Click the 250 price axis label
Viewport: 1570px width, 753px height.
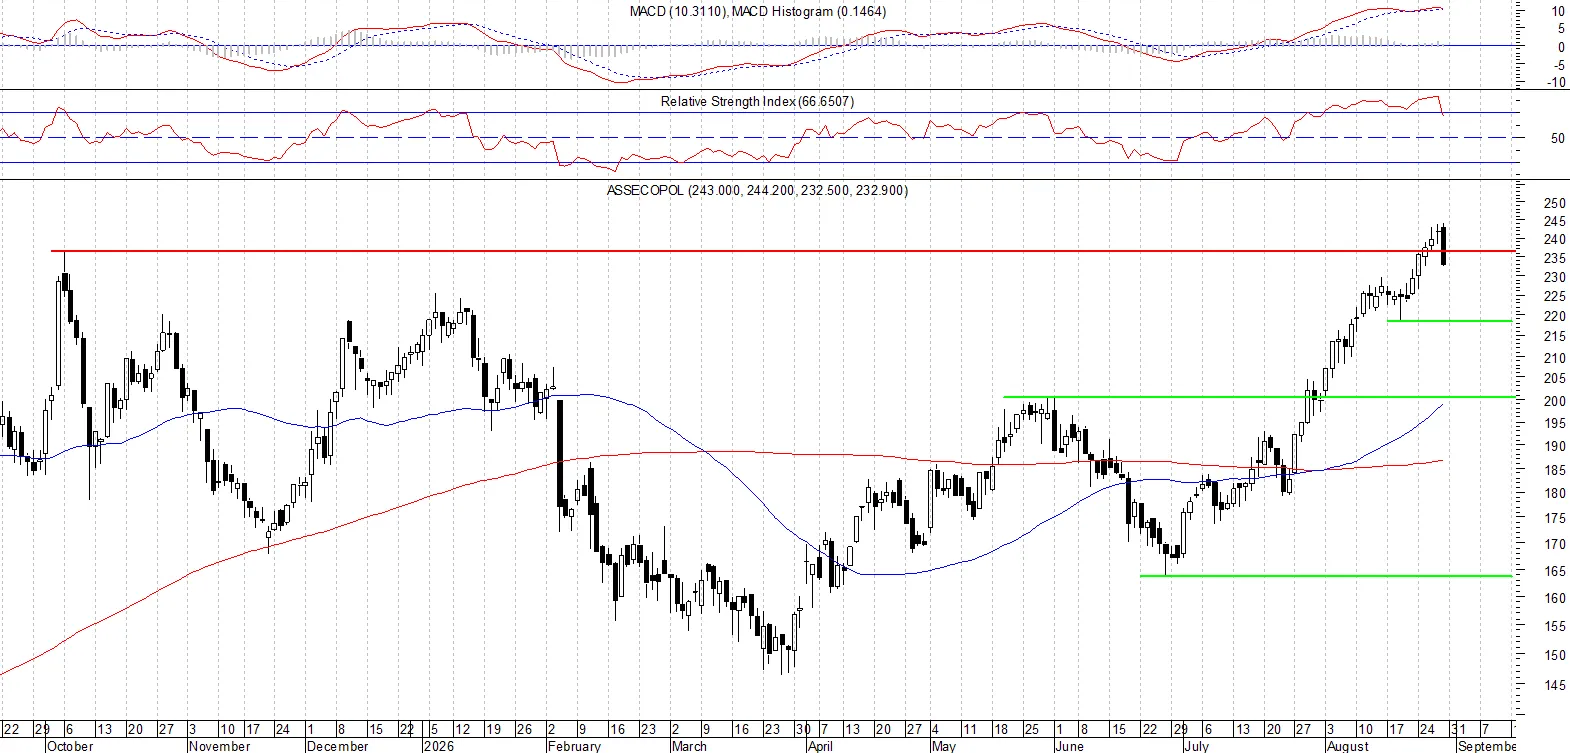point(1555,203)
